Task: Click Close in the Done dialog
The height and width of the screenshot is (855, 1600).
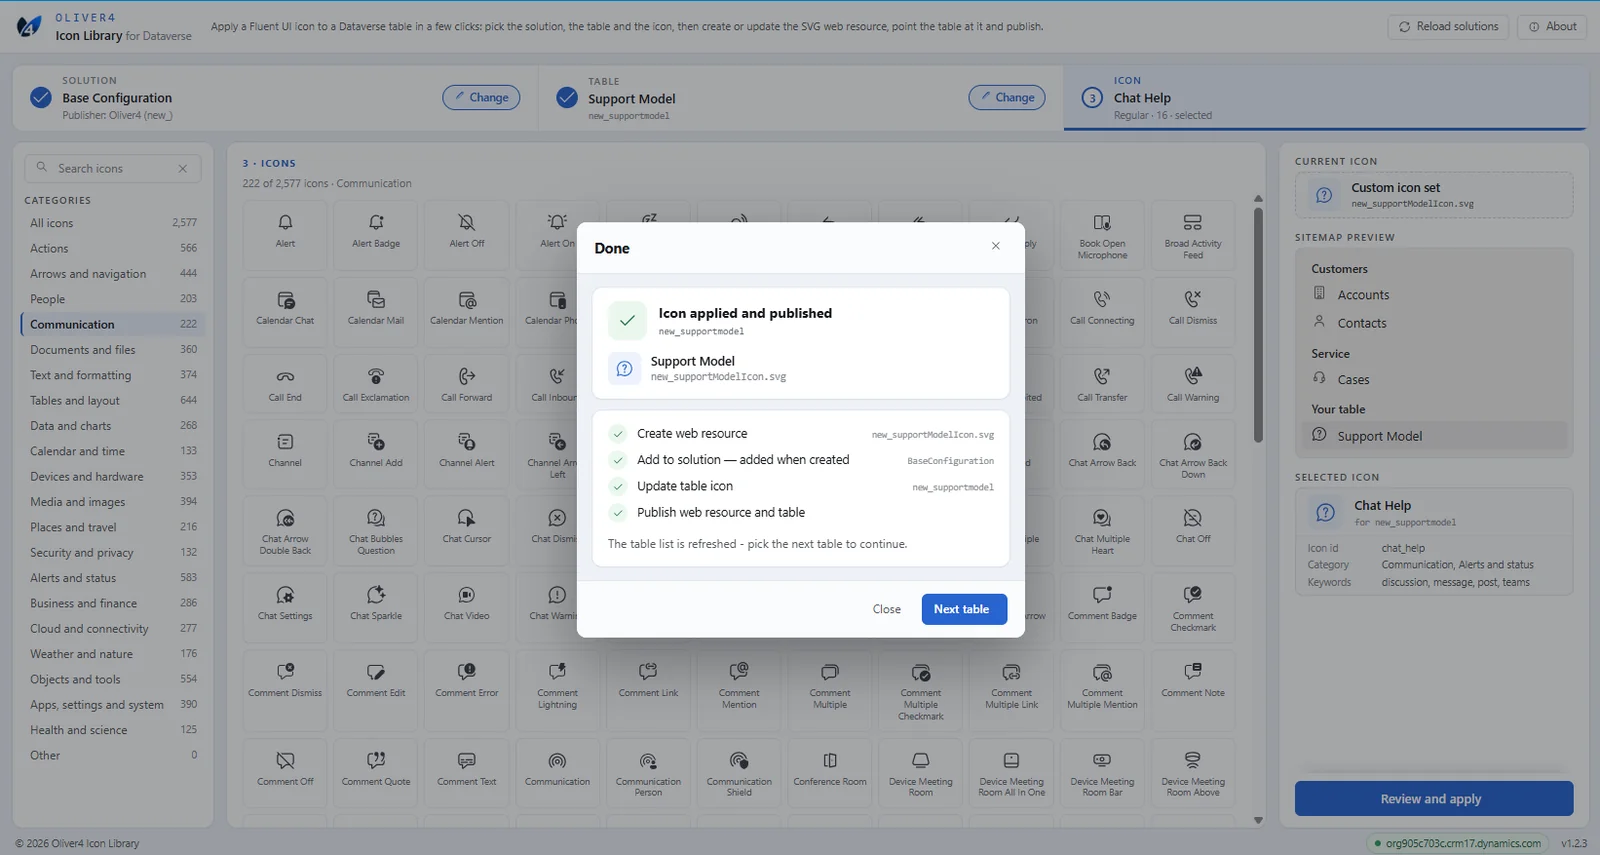Action: pos(887,609)
